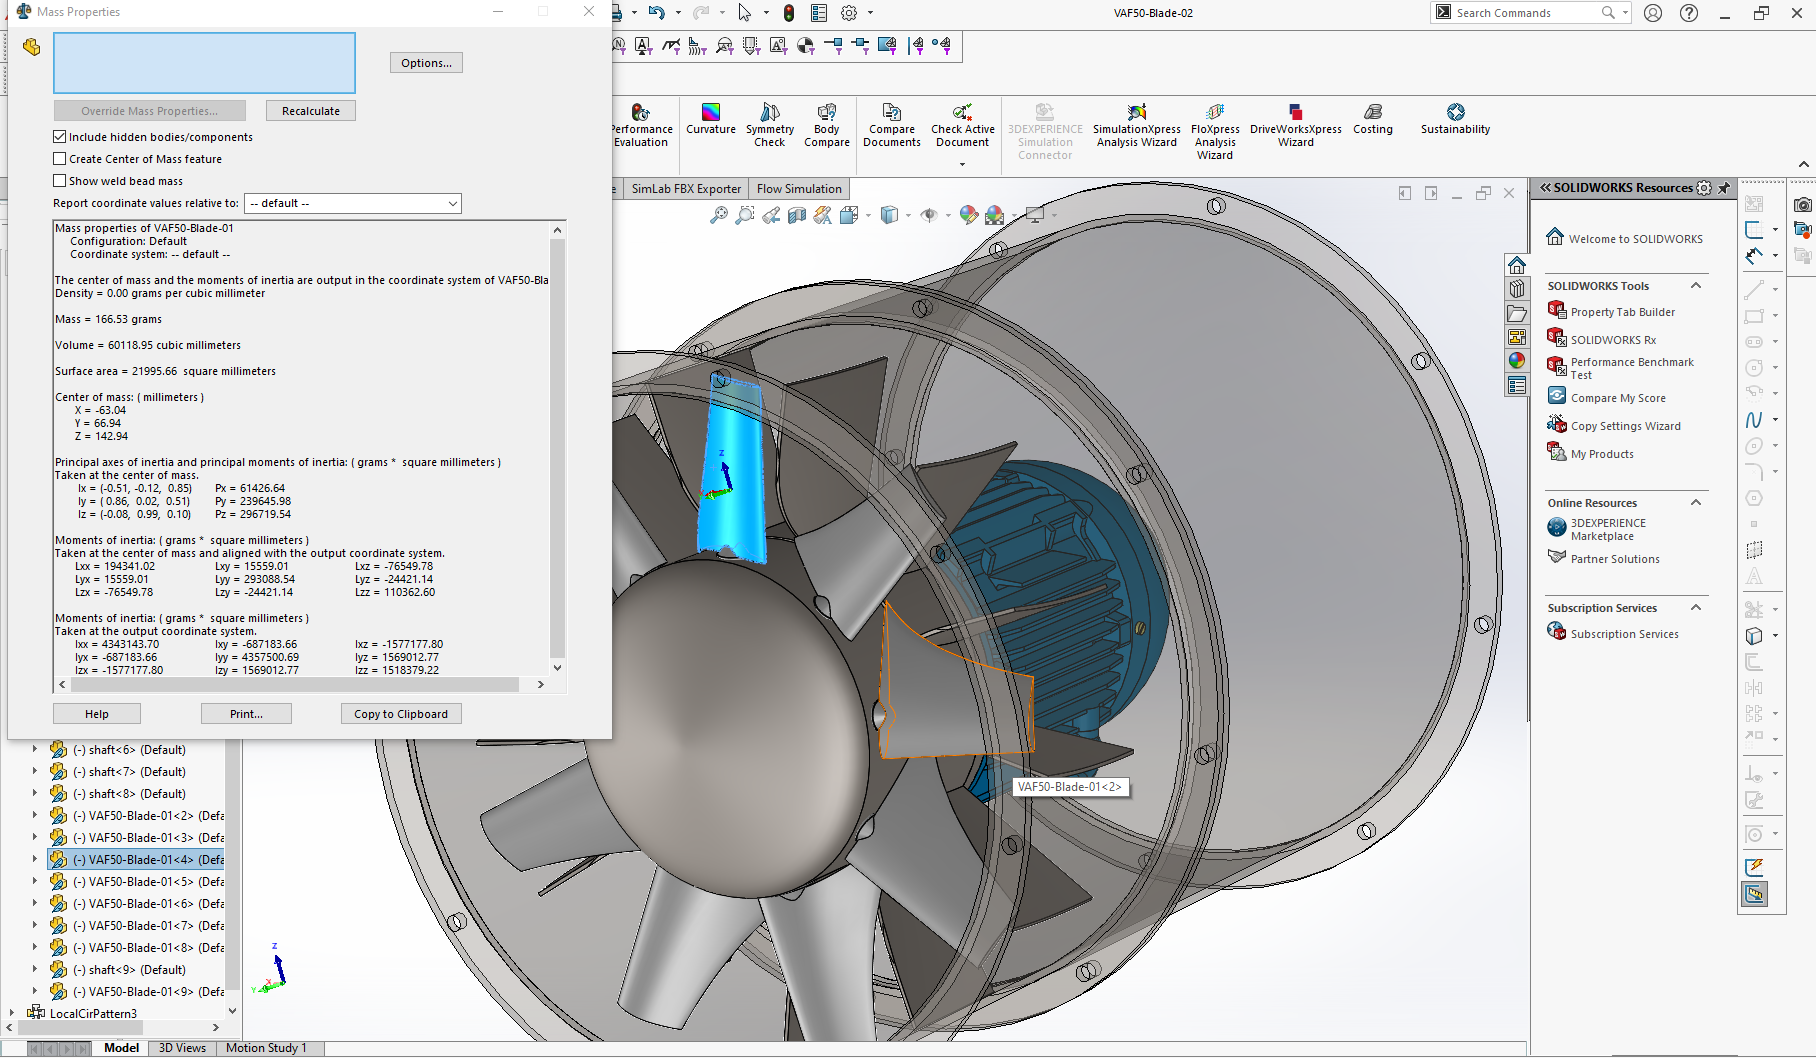1816x1058 pixels.
Task: Click the Options... button
Action: pyautogui.click(x=426, y=63)
